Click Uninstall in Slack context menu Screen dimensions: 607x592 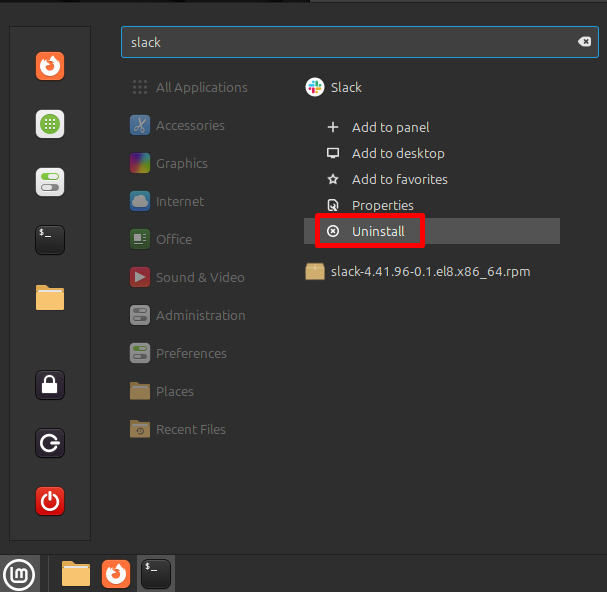pyautogui.click(x=432, y=231)
